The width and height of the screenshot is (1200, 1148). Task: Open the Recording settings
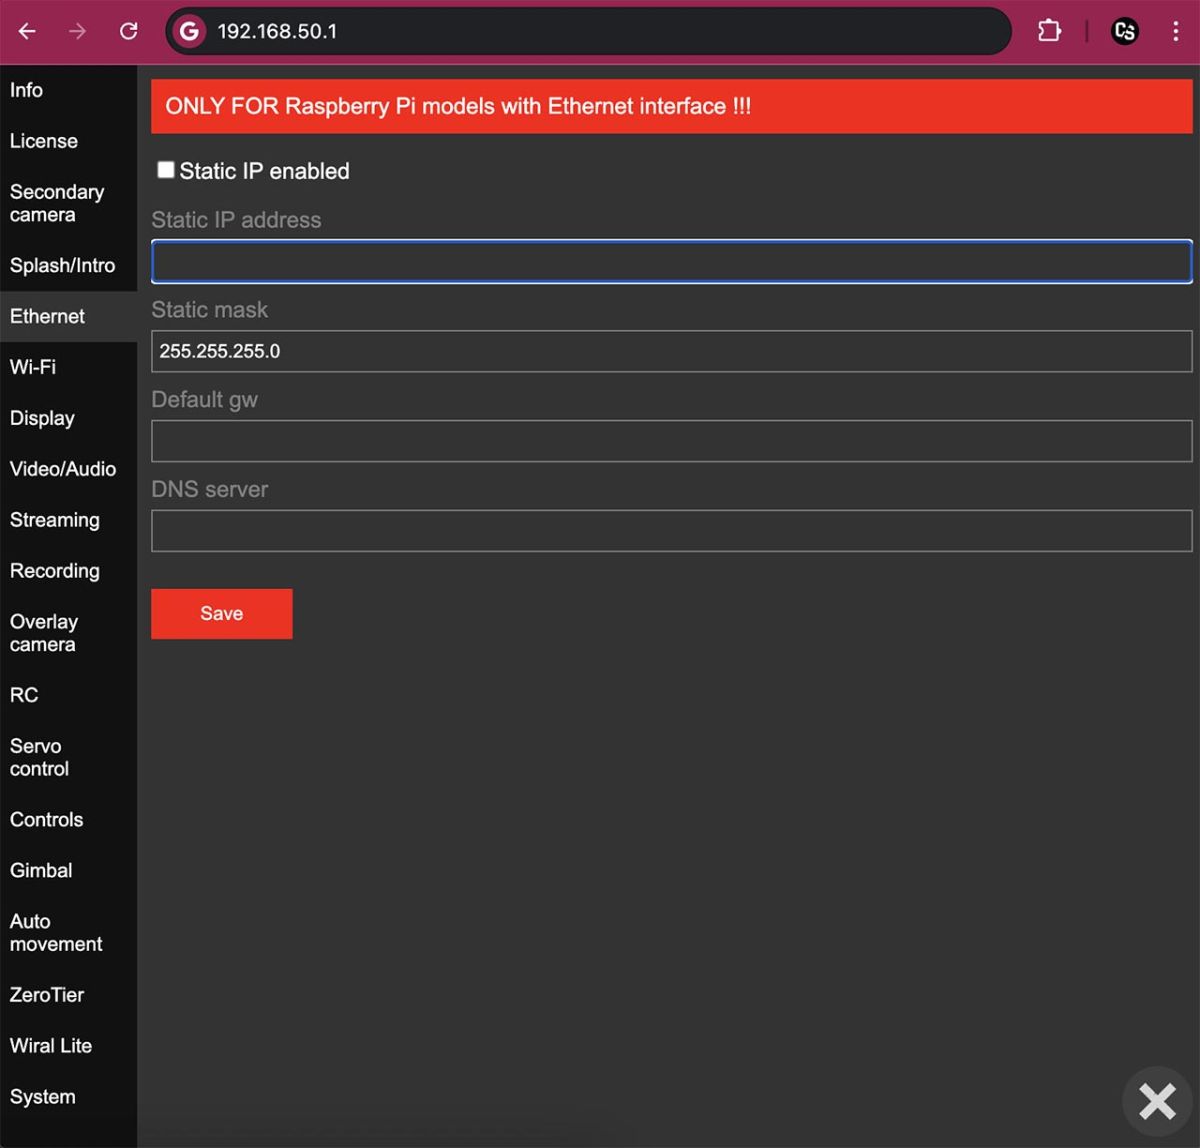54,570
